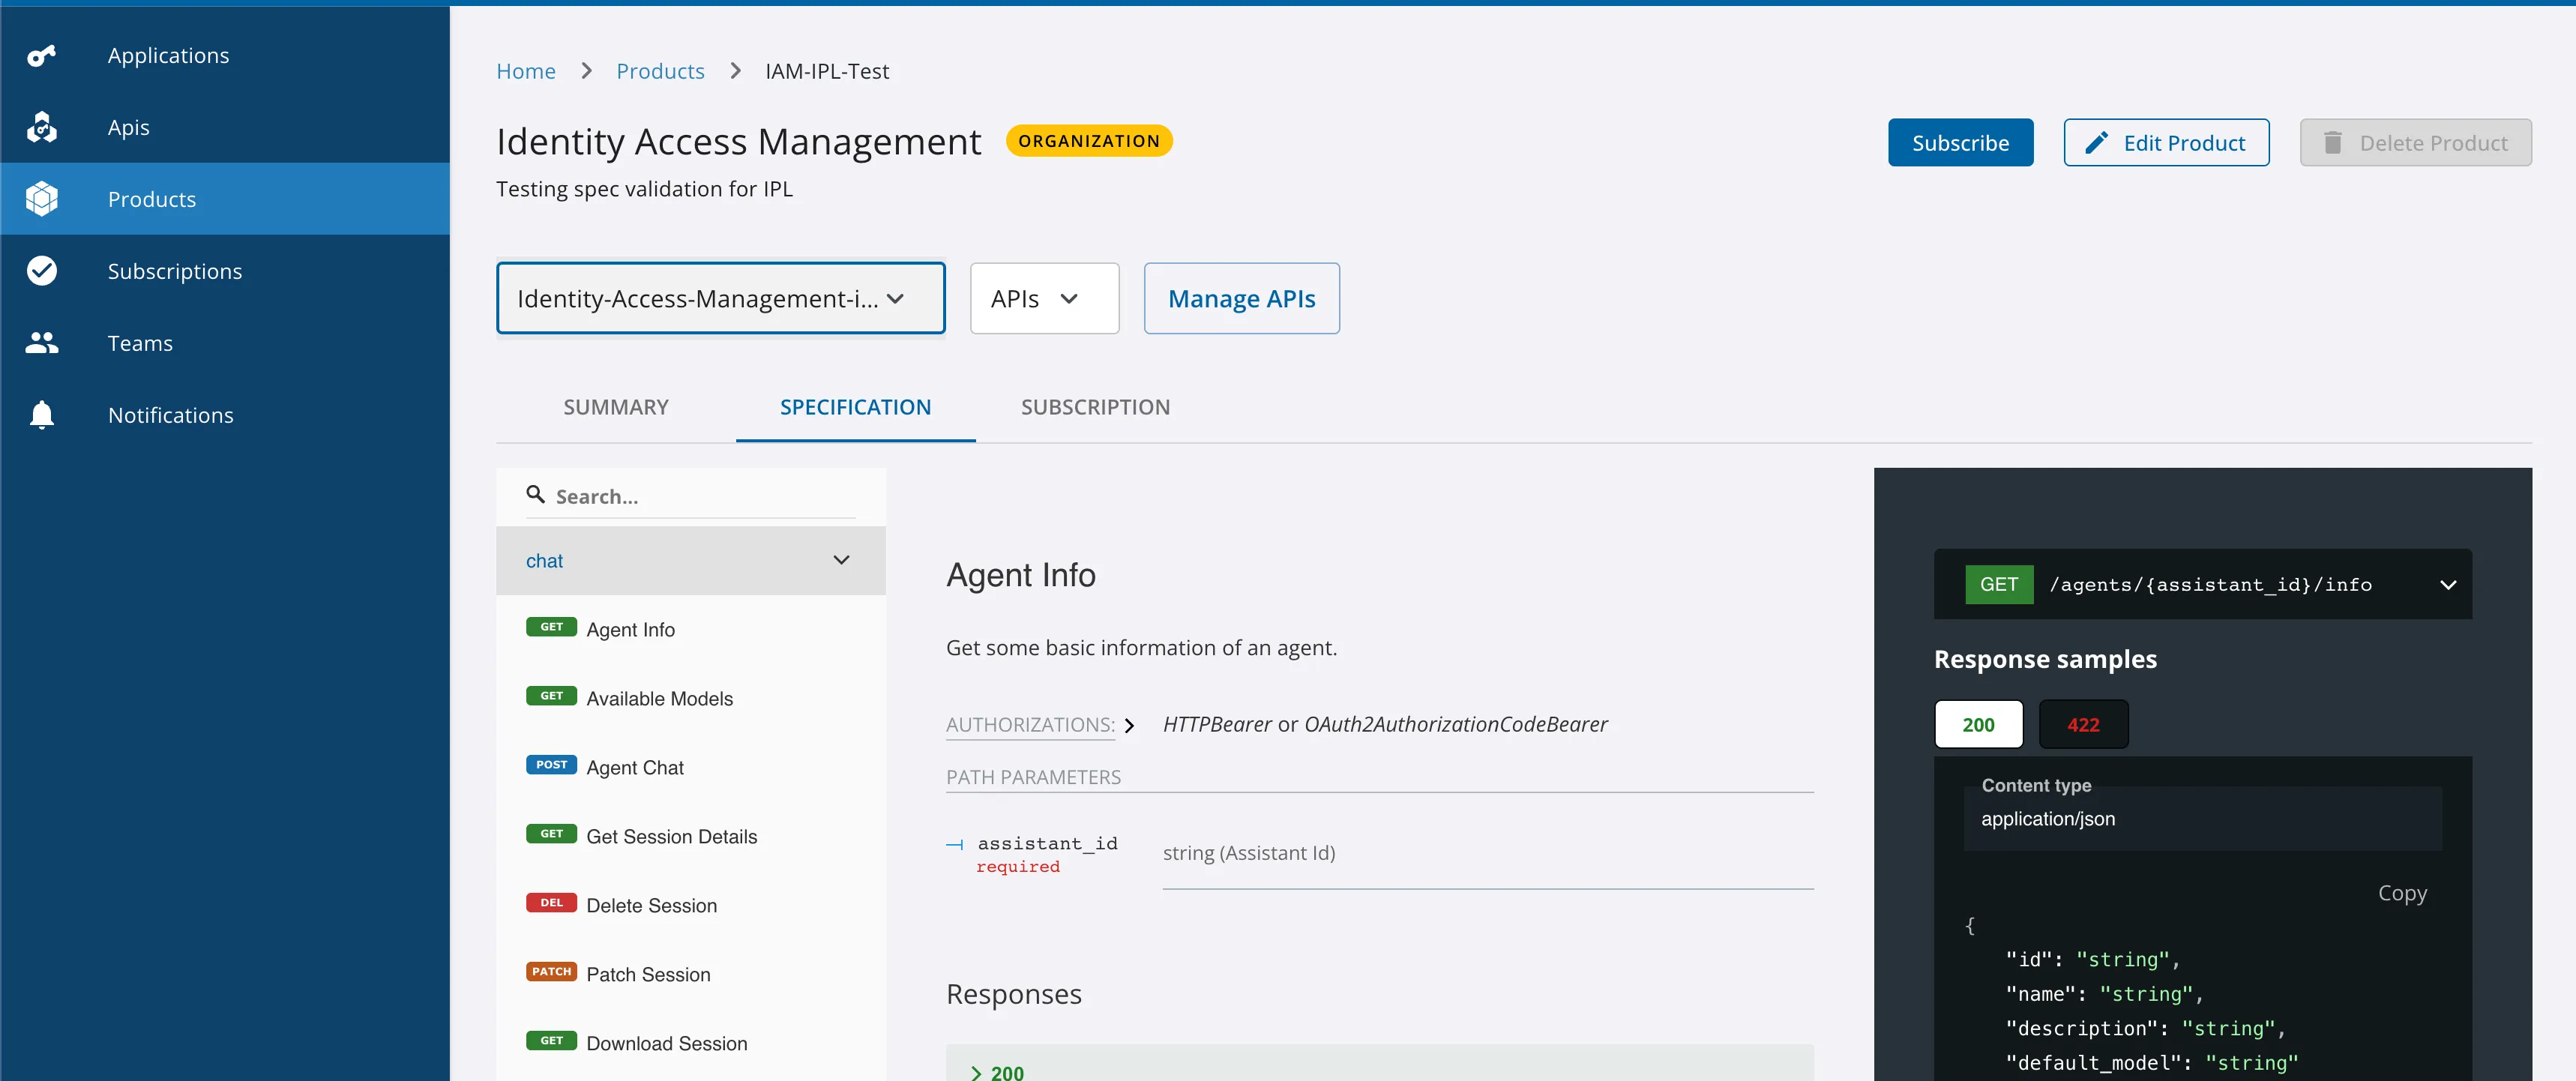Click the trash icon on Delete Product
Image resolution: width=2576 pixels, height=1081 pixels.
coord(2332,143)
